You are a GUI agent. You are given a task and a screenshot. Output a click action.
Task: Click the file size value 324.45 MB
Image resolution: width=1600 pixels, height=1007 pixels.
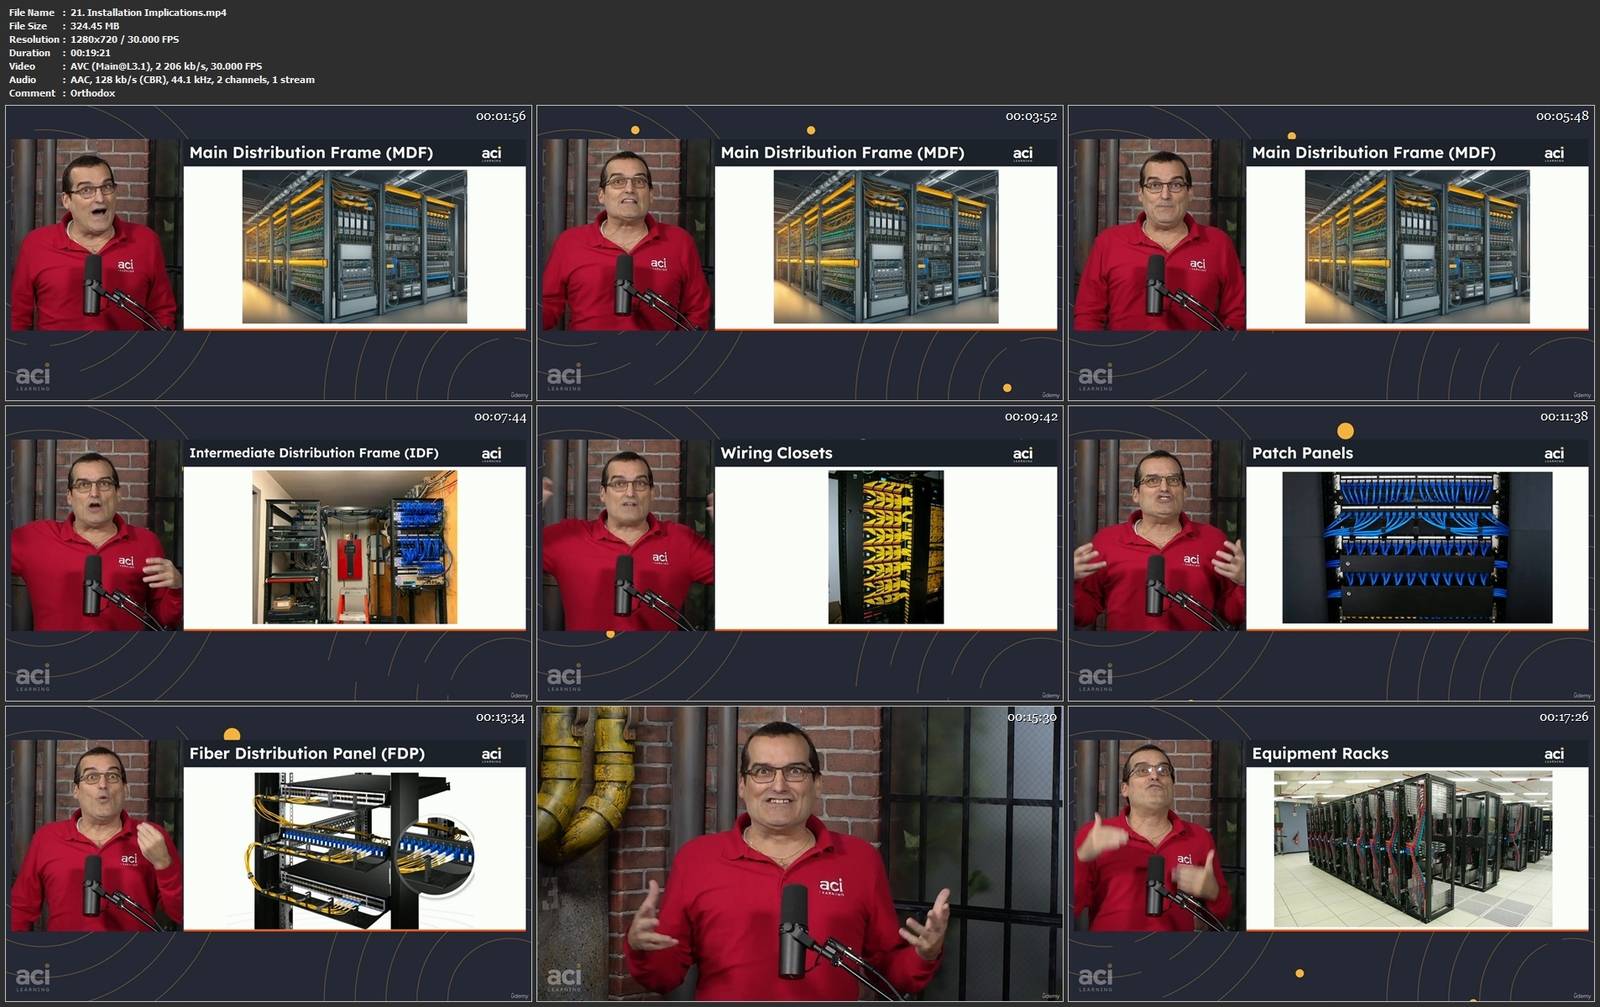tap(94, 26)
